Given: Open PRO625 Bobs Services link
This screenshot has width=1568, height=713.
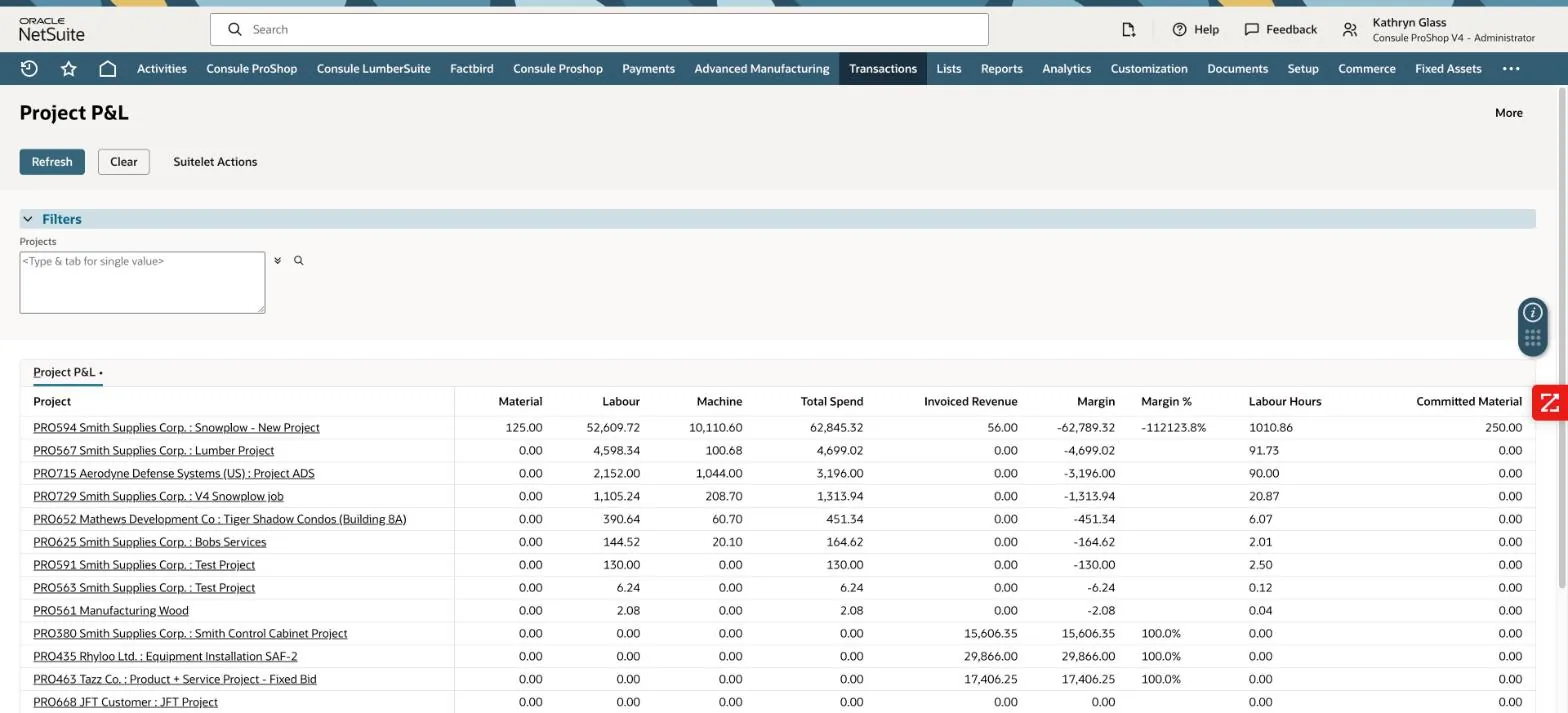Looking at the screenshot, I should tap(149, 543).
